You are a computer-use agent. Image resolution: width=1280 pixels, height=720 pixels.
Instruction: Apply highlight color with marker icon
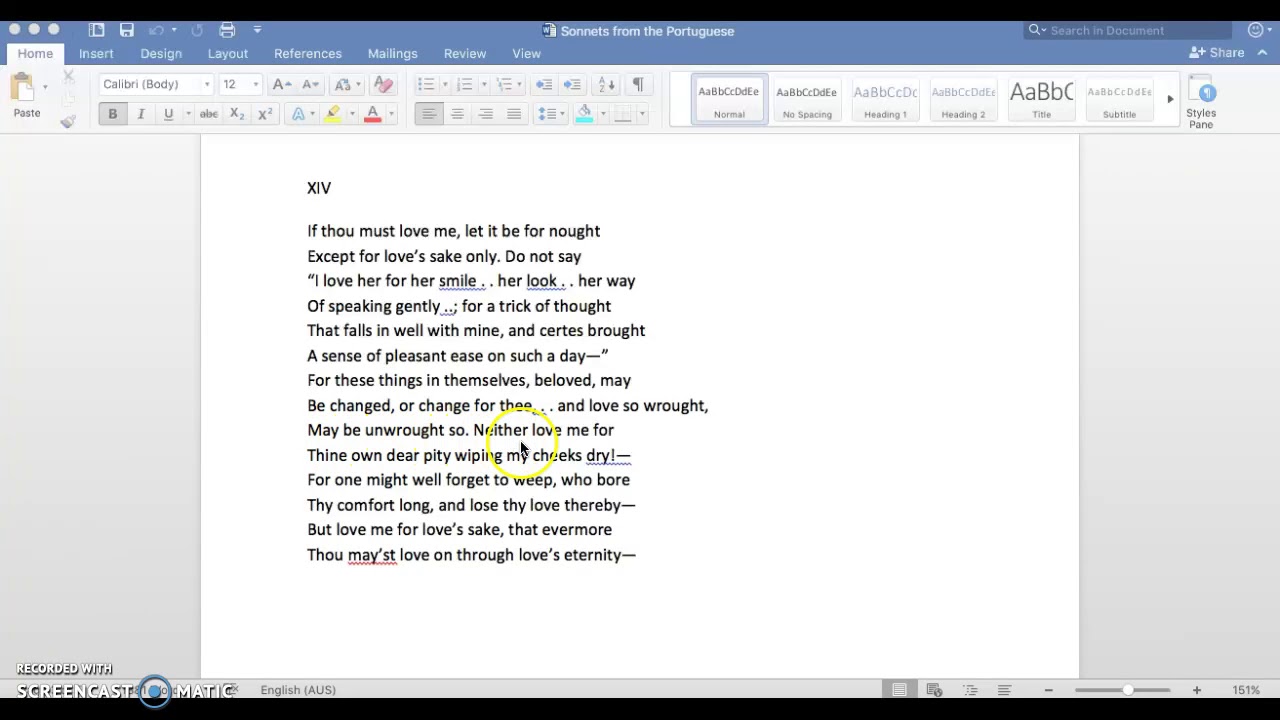click(333, 114)
